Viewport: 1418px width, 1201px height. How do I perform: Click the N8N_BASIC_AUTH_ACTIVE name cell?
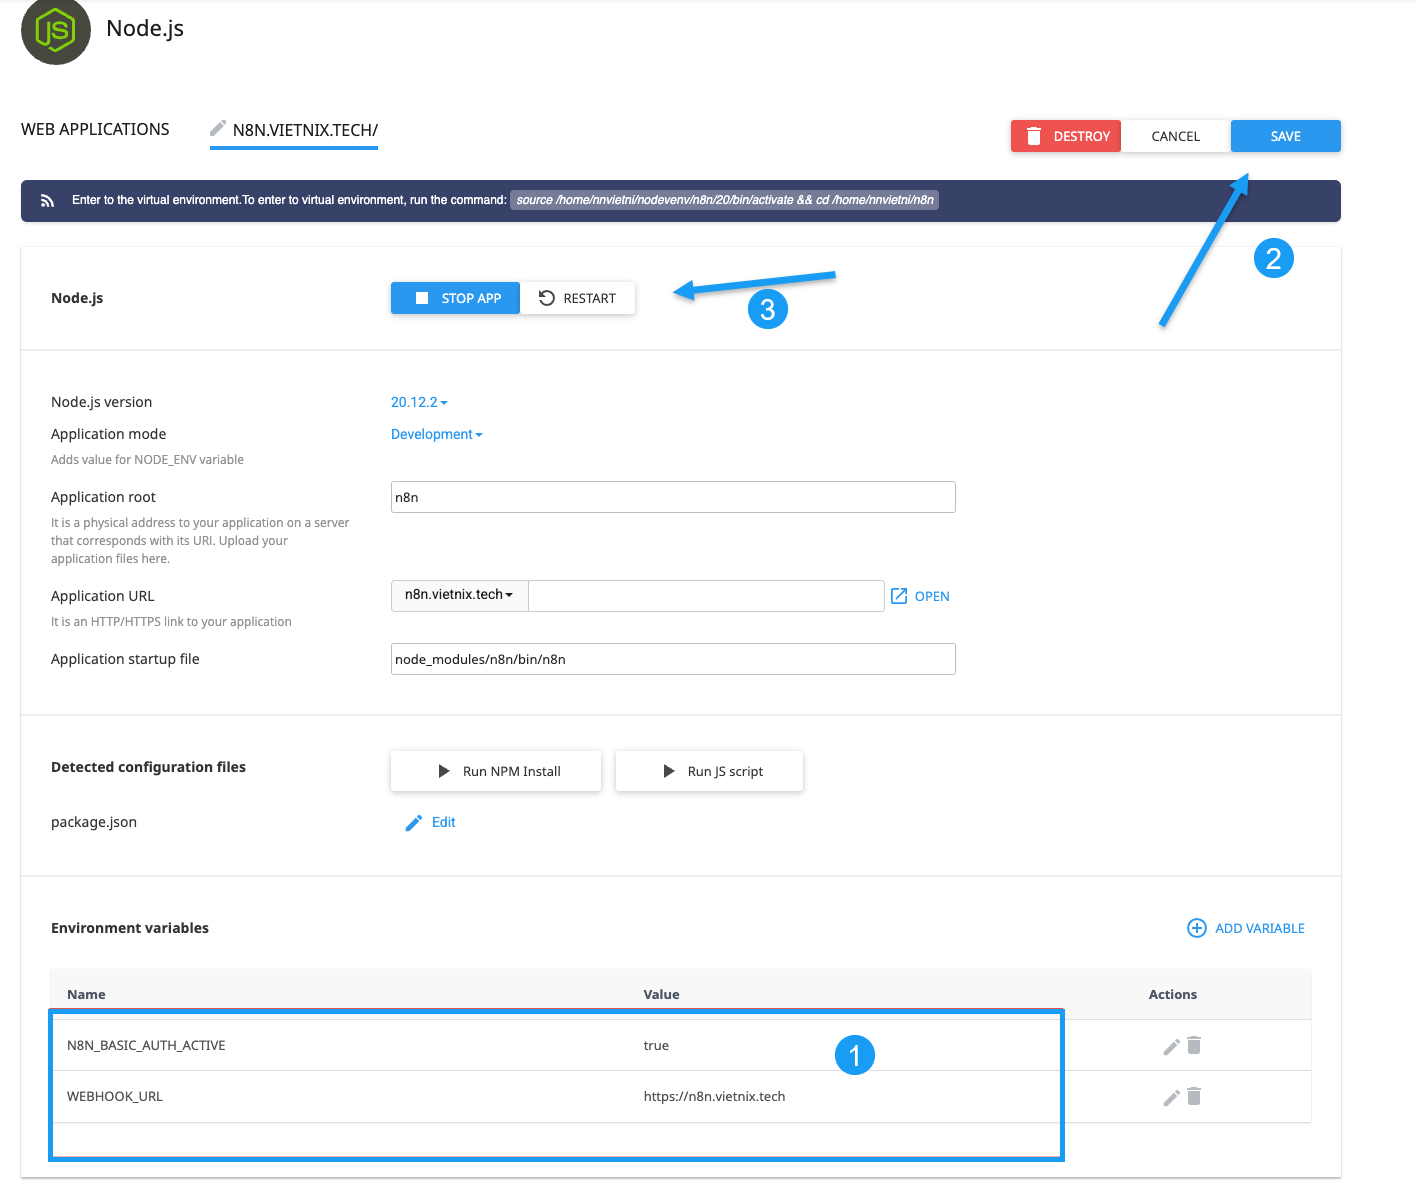146,1045
